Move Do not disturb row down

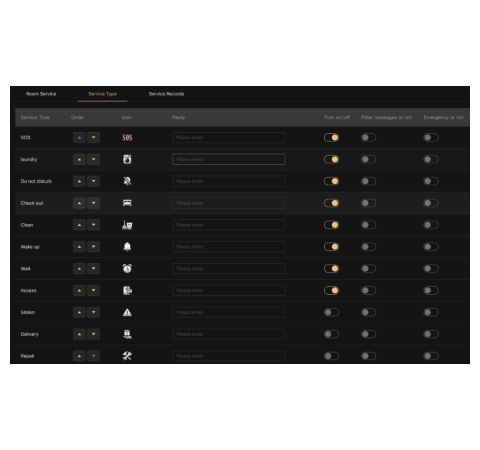click(x=93, y=181)
